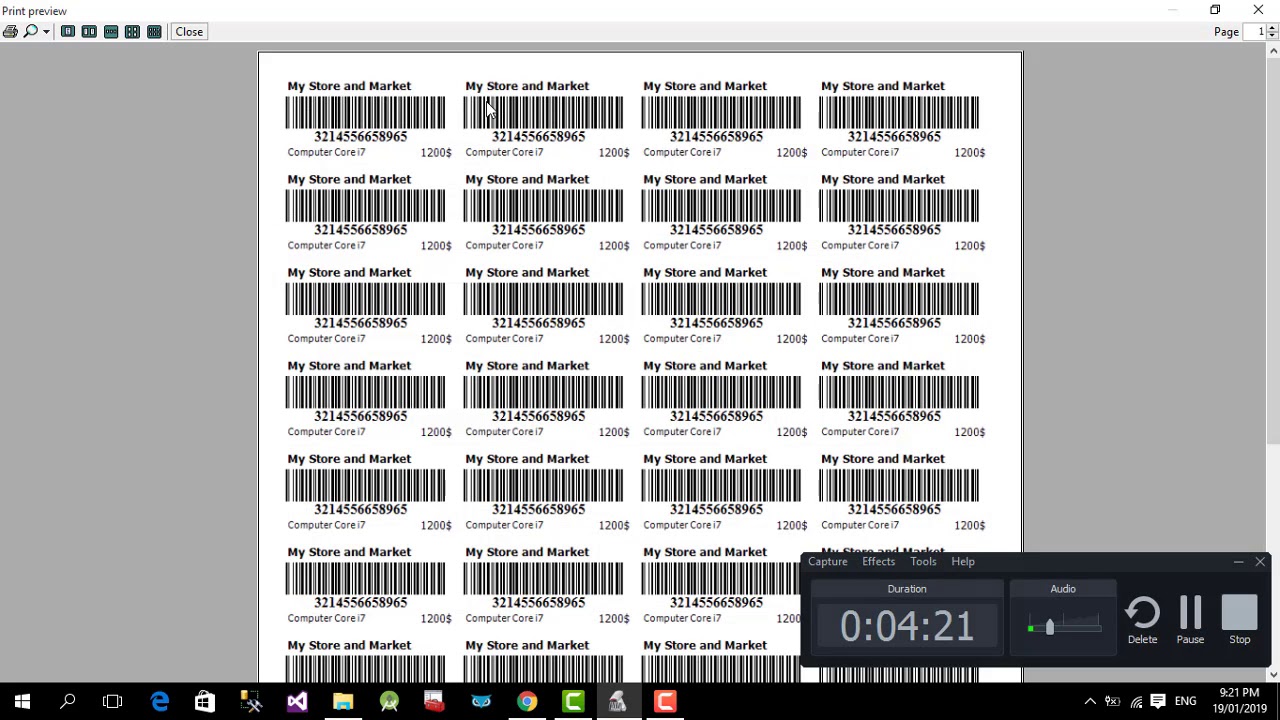Open Task View on the taskbar
Image resolution: width=1280 pixels, height=720 pixels.
112,701
